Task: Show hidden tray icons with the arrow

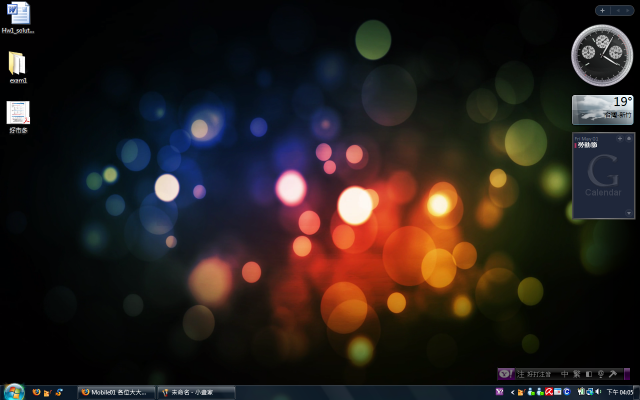Action: 513,392
